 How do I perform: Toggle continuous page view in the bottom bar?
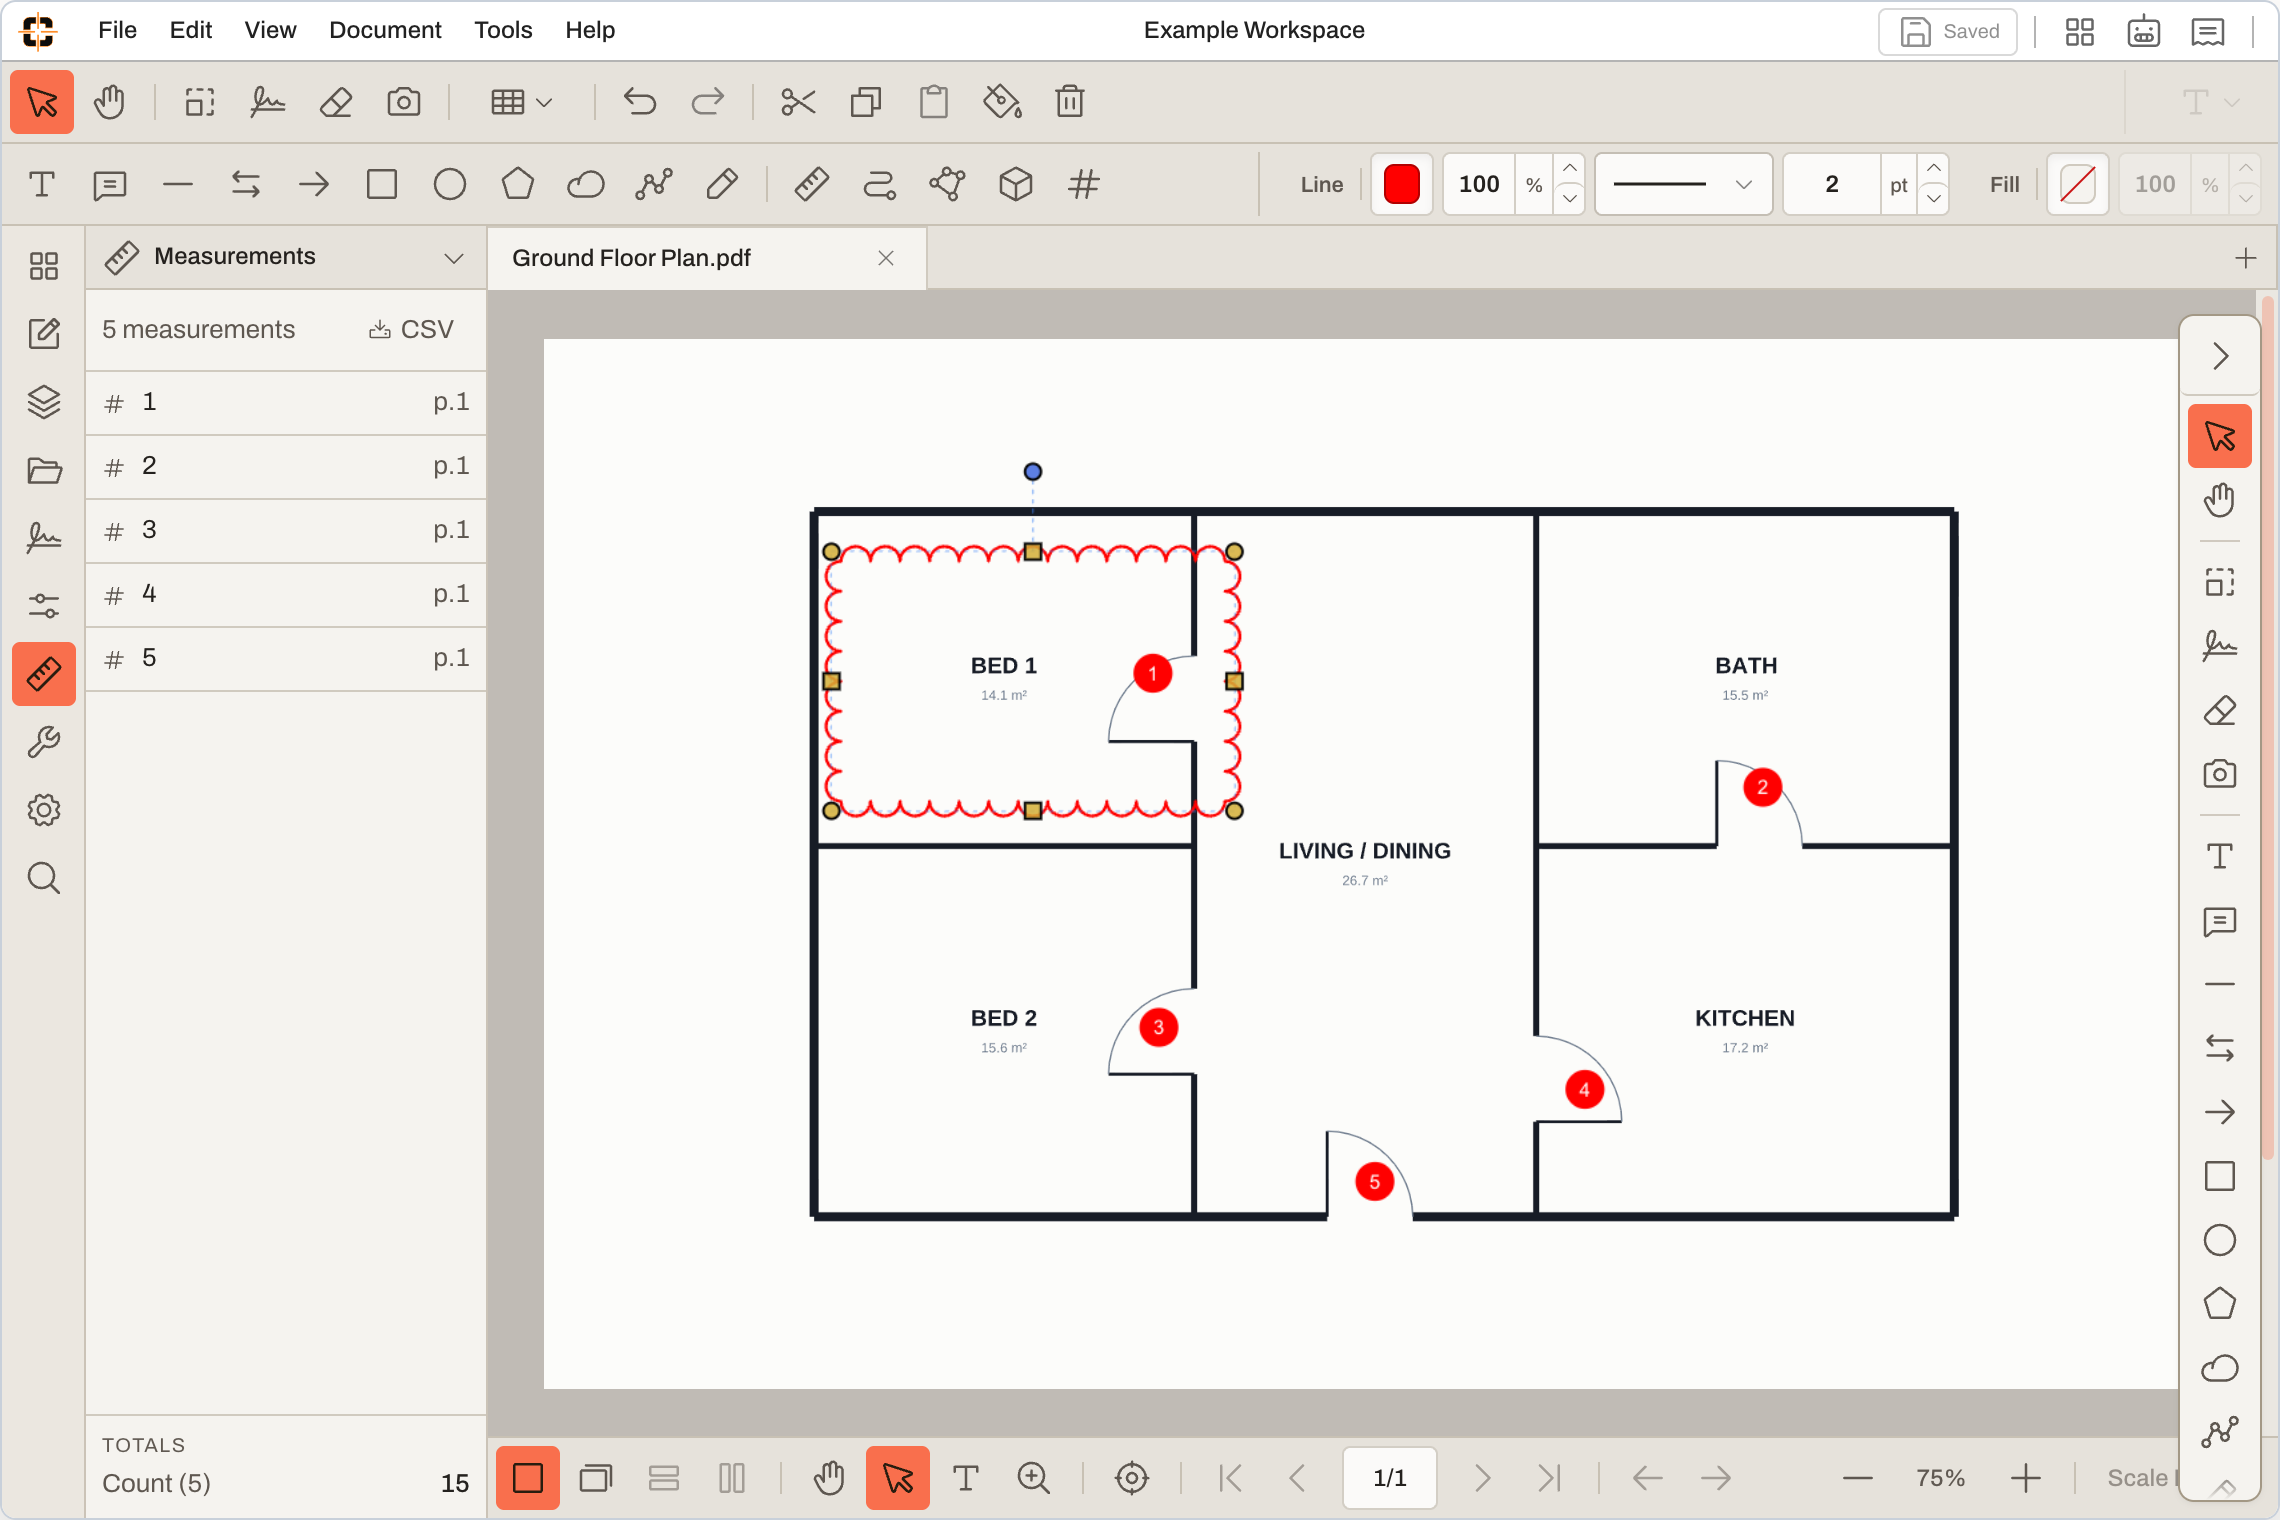pos(664,1478)
